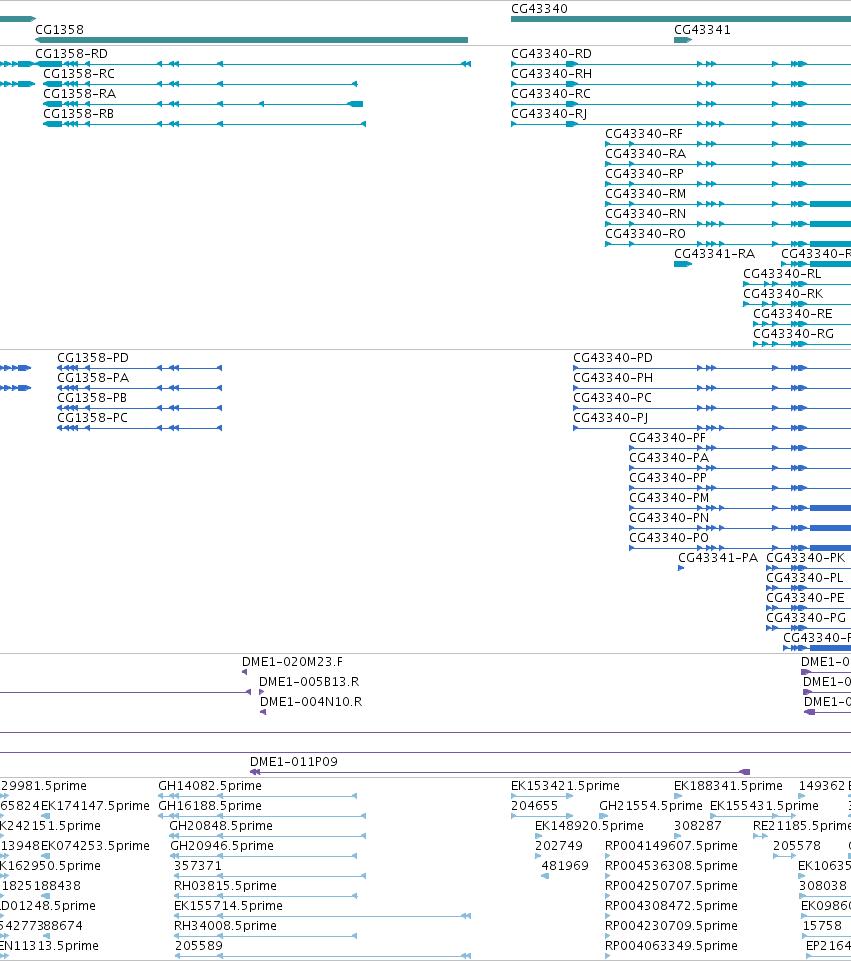Screen dimensions: 851x961
Task: Select EST EK155714.5prime
Action: point(229,905)
